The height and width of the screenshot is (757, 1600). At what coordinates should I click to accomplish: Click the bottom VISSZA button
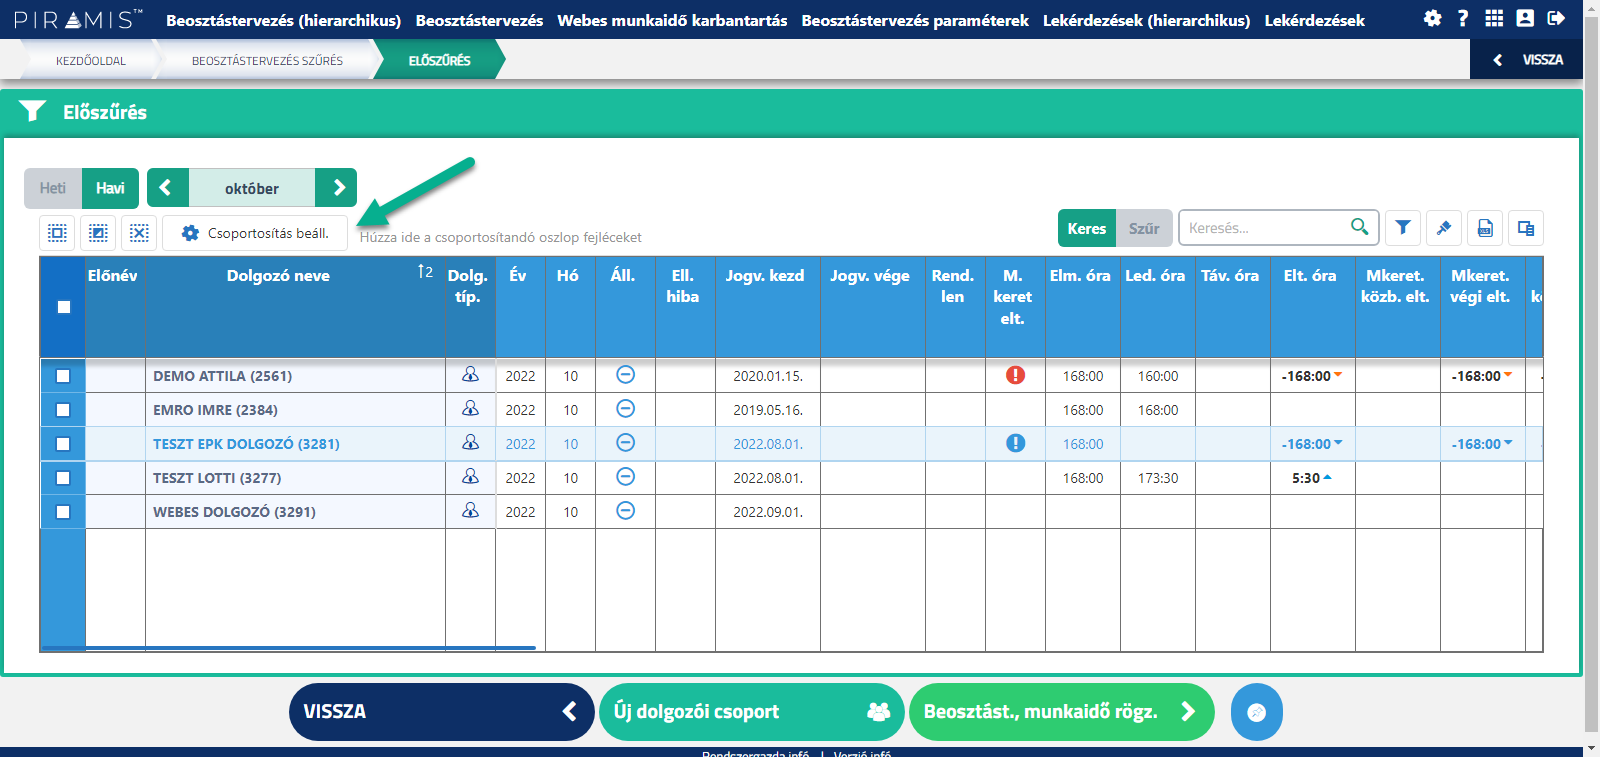pyautogui.click(x=441, y=712)
